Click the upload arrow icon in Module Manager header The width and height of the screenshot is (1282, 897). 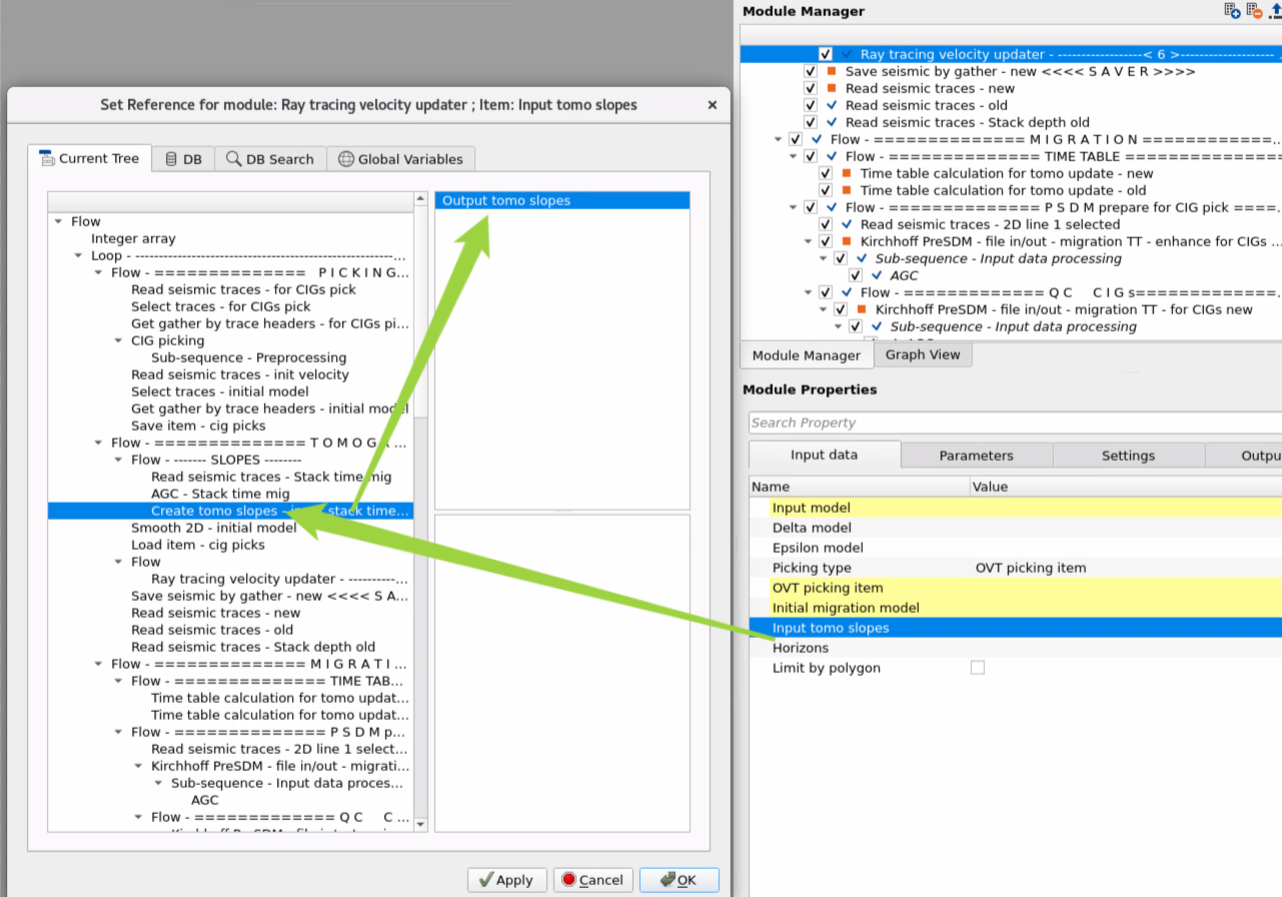tap(1275, 11)
